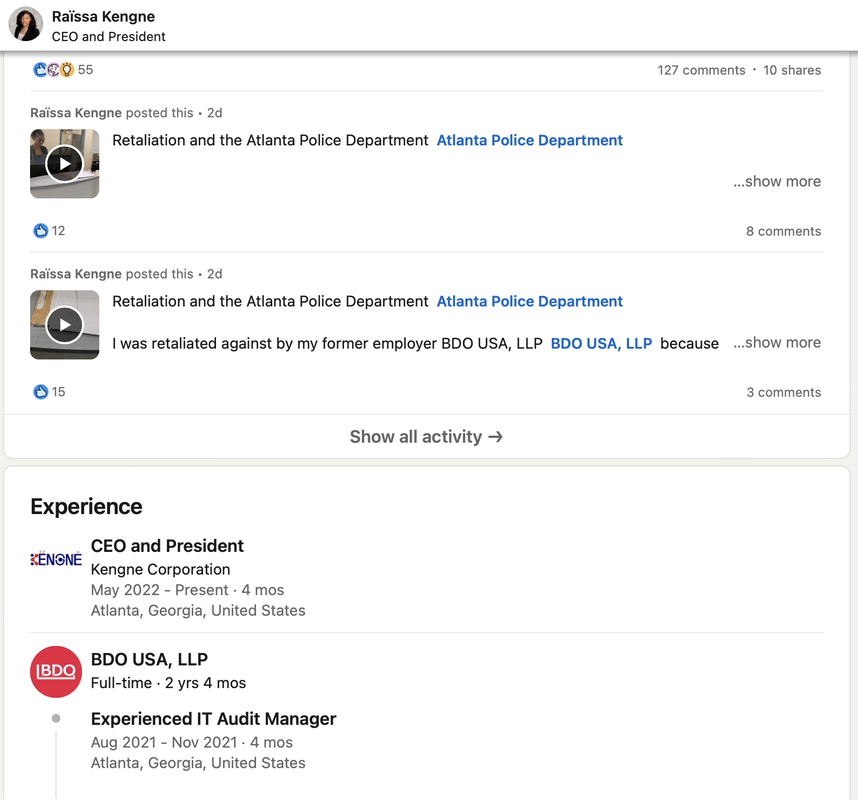858x800 pixels.
Task: Click the reaction icons next to 55
Action: [54, 69]
